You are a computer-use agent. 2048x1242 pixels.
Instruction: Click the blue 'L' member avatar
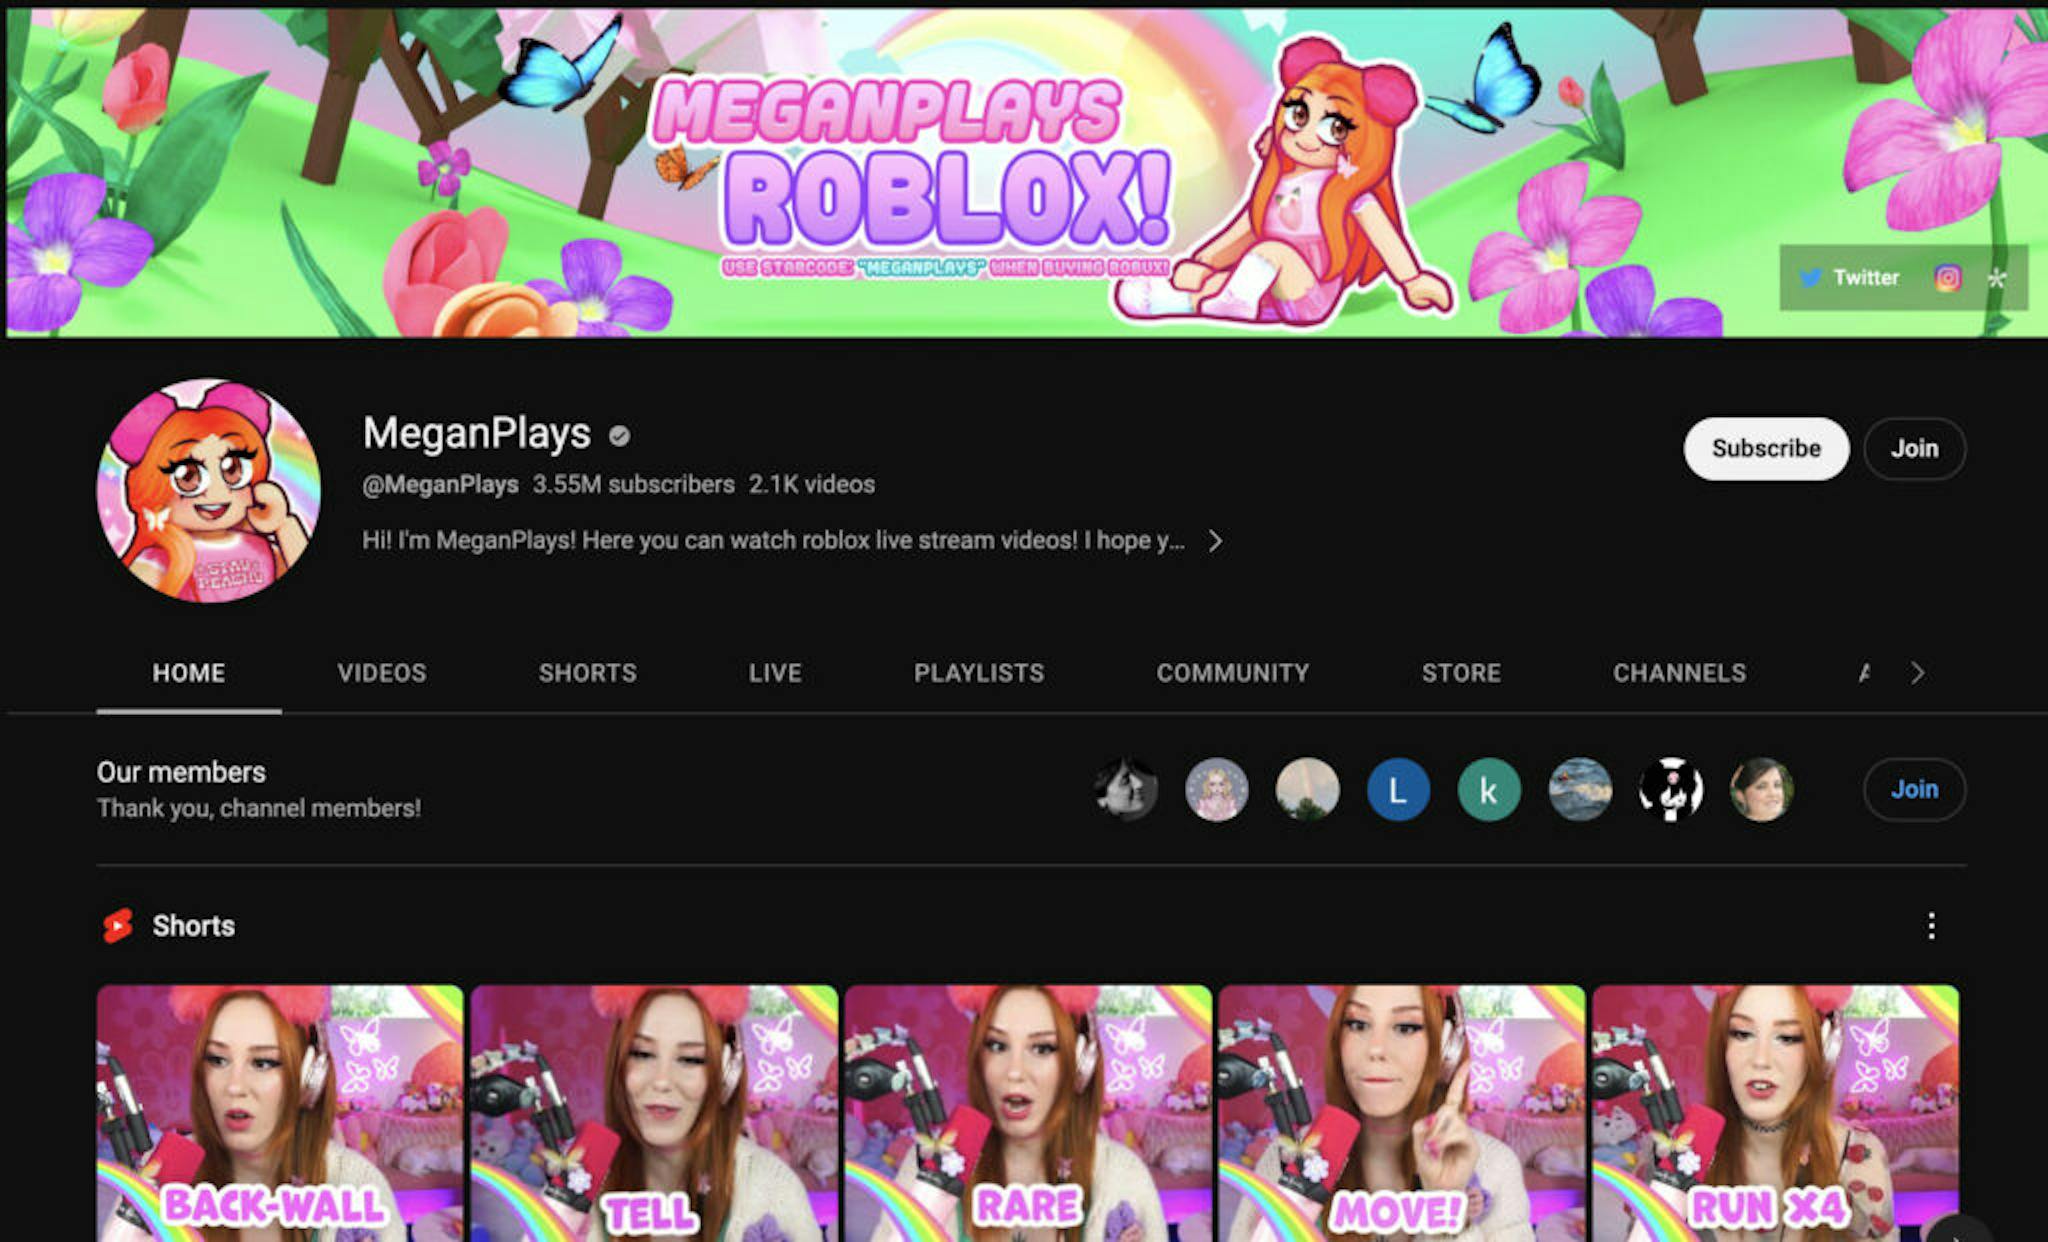click(1398, 789)
